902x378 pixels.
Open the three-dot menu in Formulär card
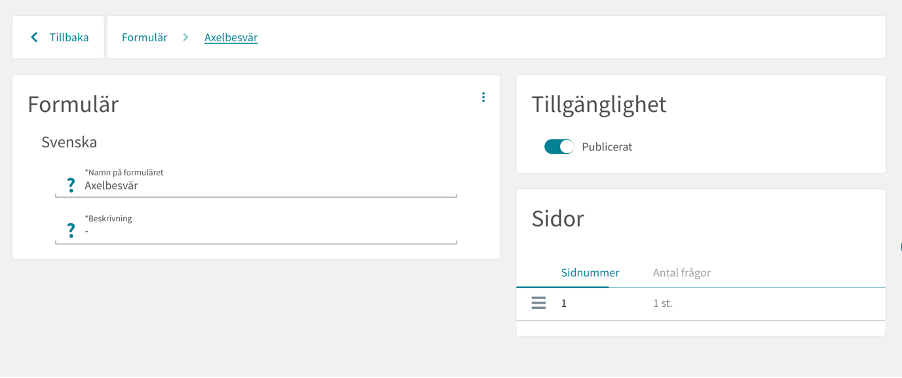click(x=483, y=97)
